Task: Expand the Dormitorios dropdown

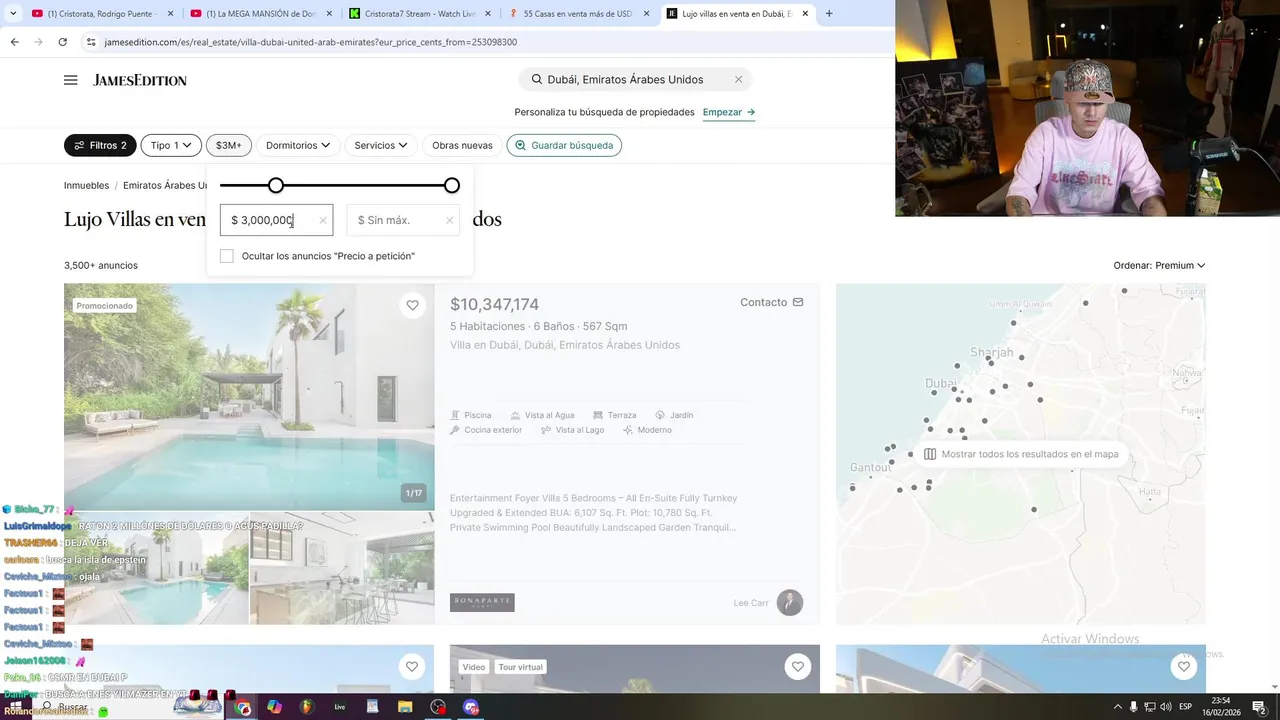Action: 298,145
